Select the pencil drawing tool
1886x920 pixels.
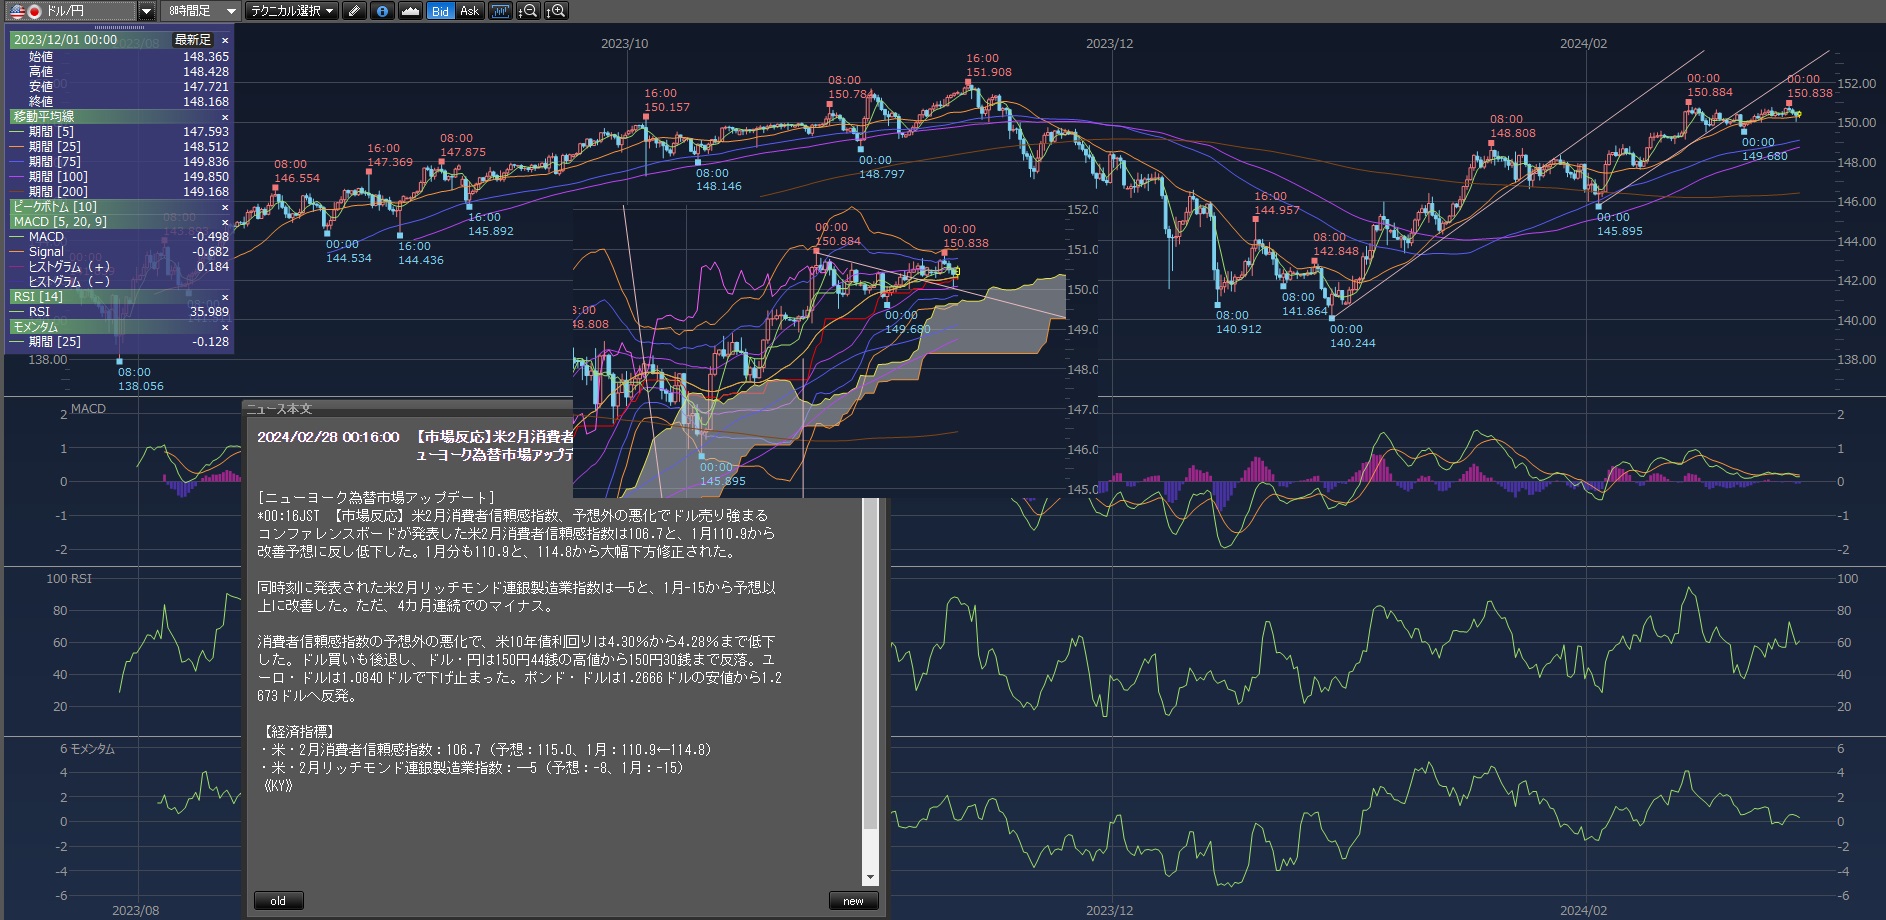[x=354, y=11]
